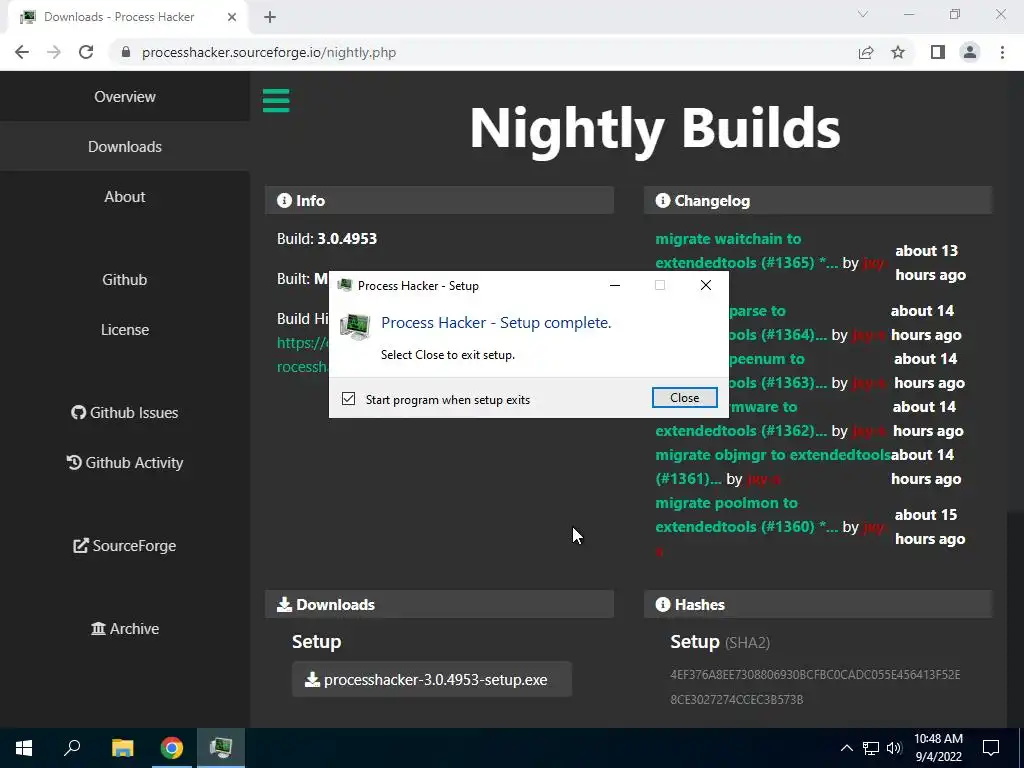The height and width of the screenshot is (768, 1024).
Task: Click the Downloads section header
Action: pos(439,605)
